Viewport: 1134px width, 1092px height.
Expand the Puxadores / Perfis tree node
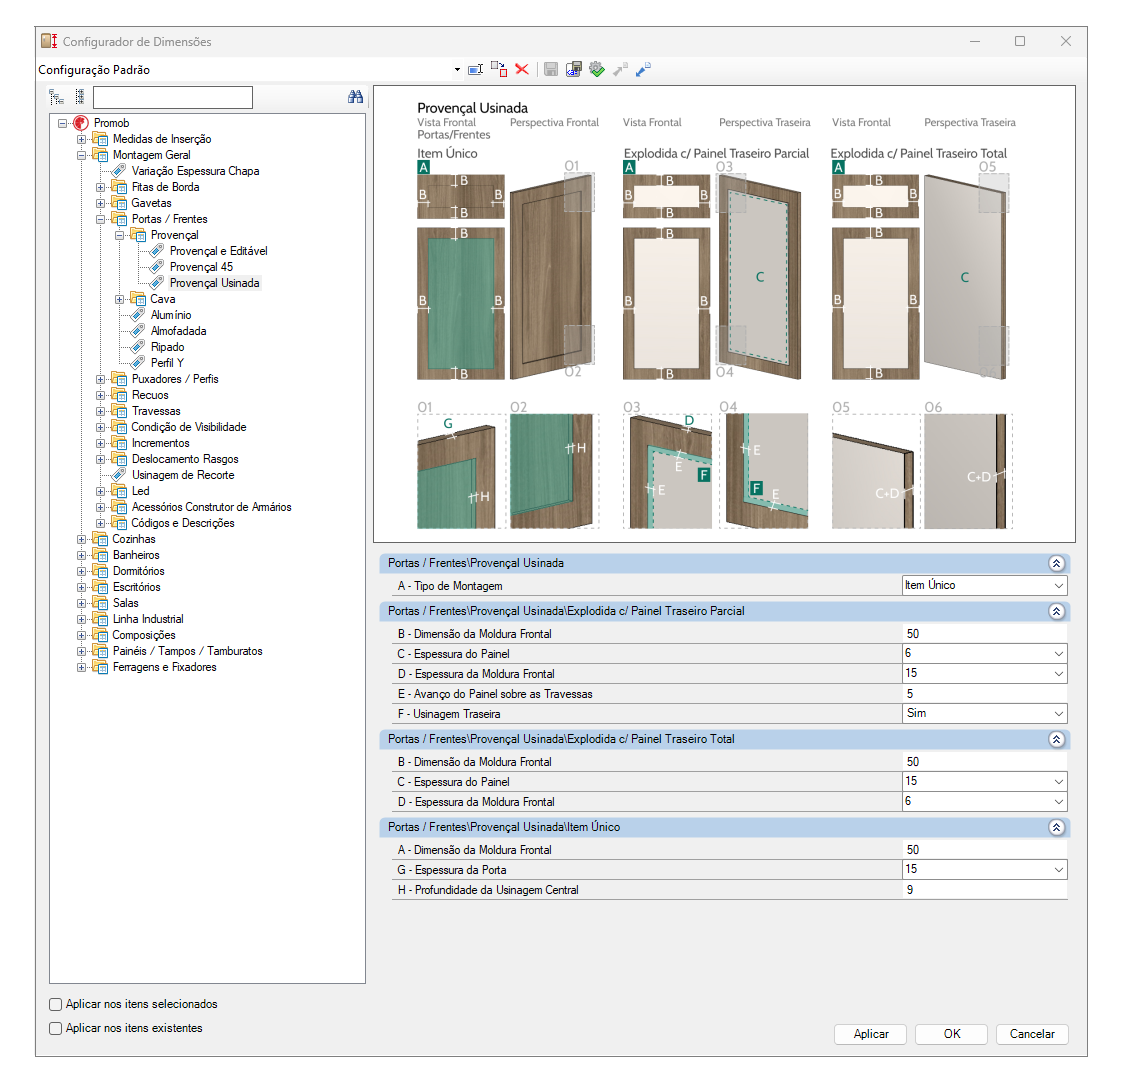pyautogui.click(x=101, y=379)
